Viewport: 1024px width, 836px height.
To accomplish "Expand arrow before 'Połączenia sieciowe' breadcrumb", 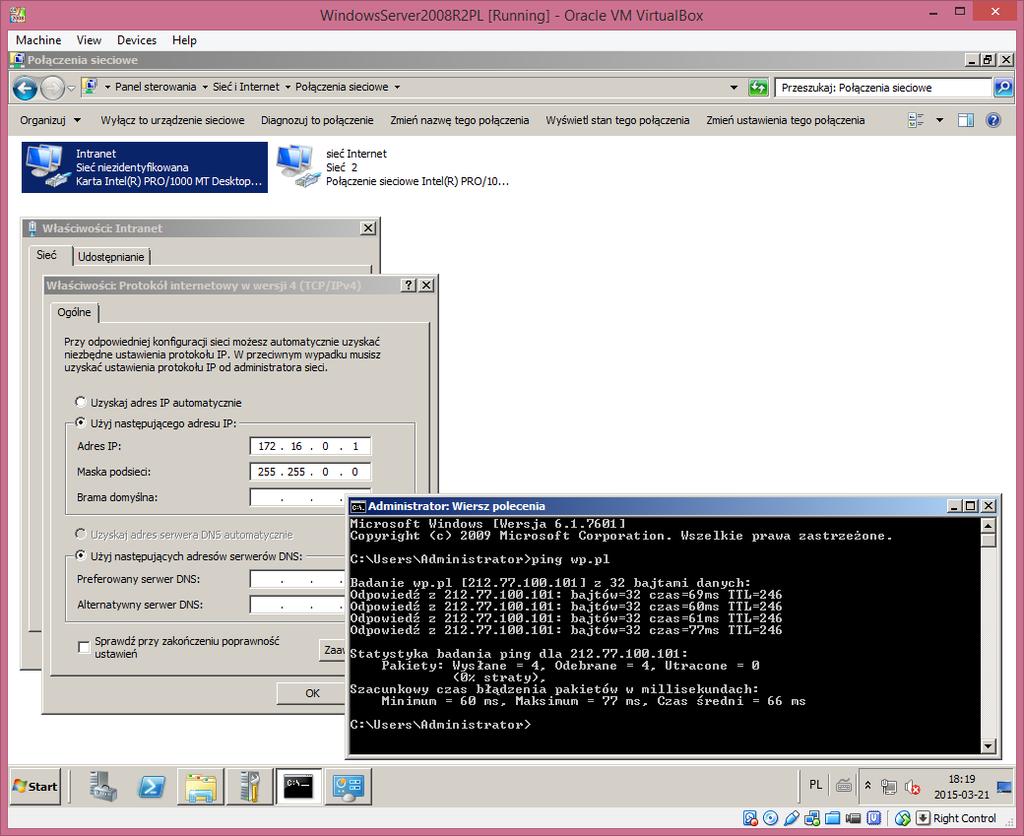I will [x=287, y=87].
